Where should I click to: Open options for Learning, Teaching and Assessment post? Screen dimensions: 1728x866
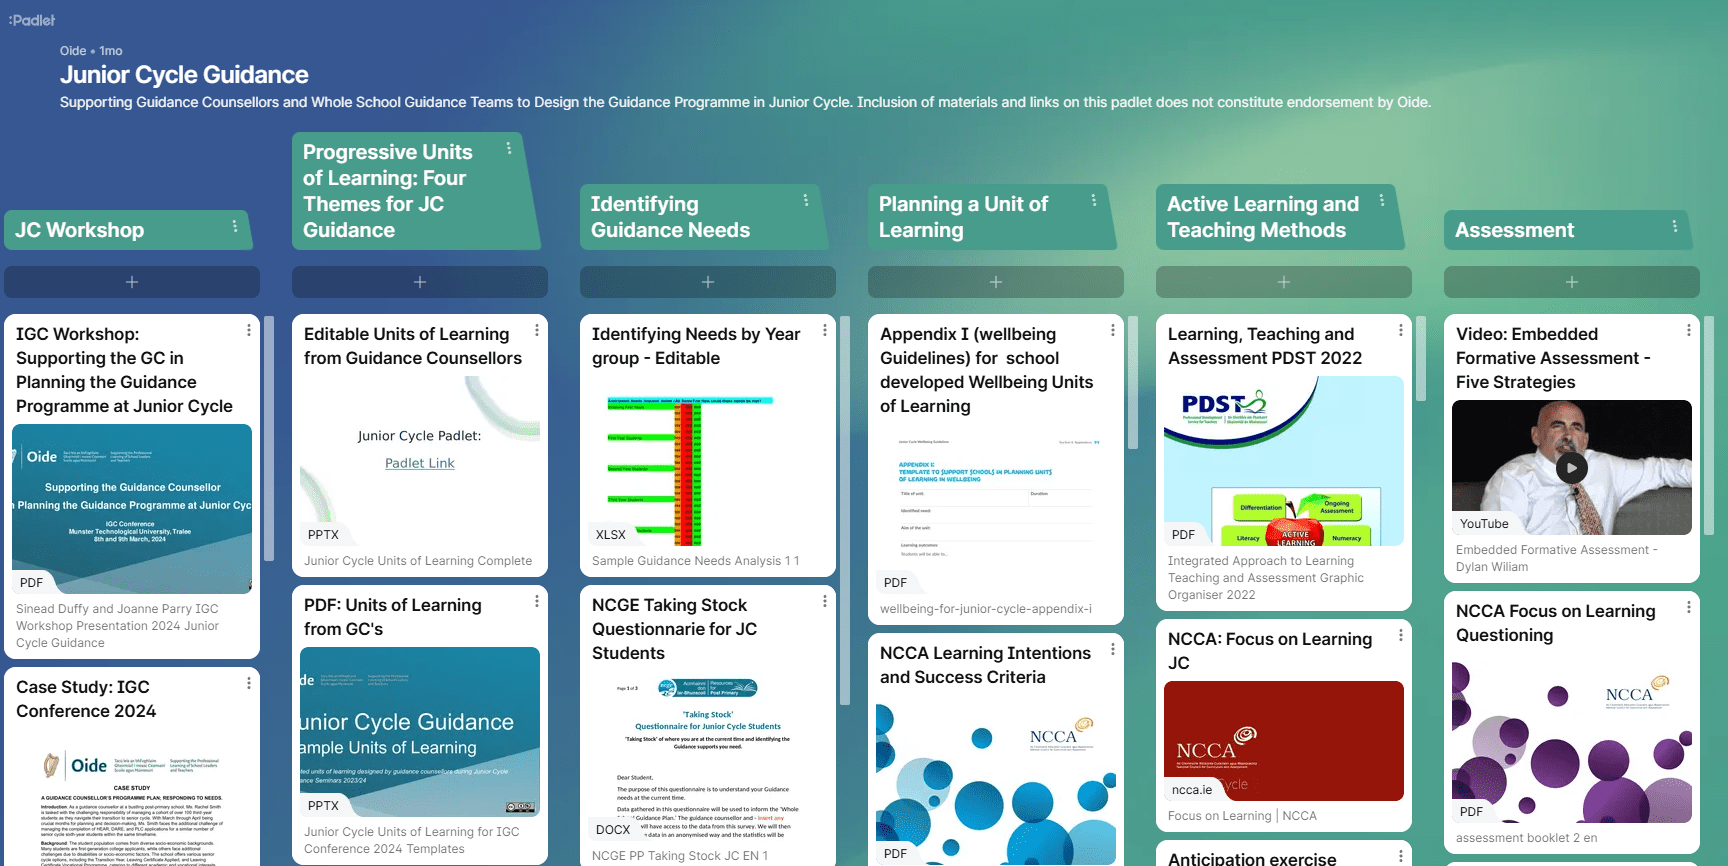pyautogui.click(x=1401, y=330)
